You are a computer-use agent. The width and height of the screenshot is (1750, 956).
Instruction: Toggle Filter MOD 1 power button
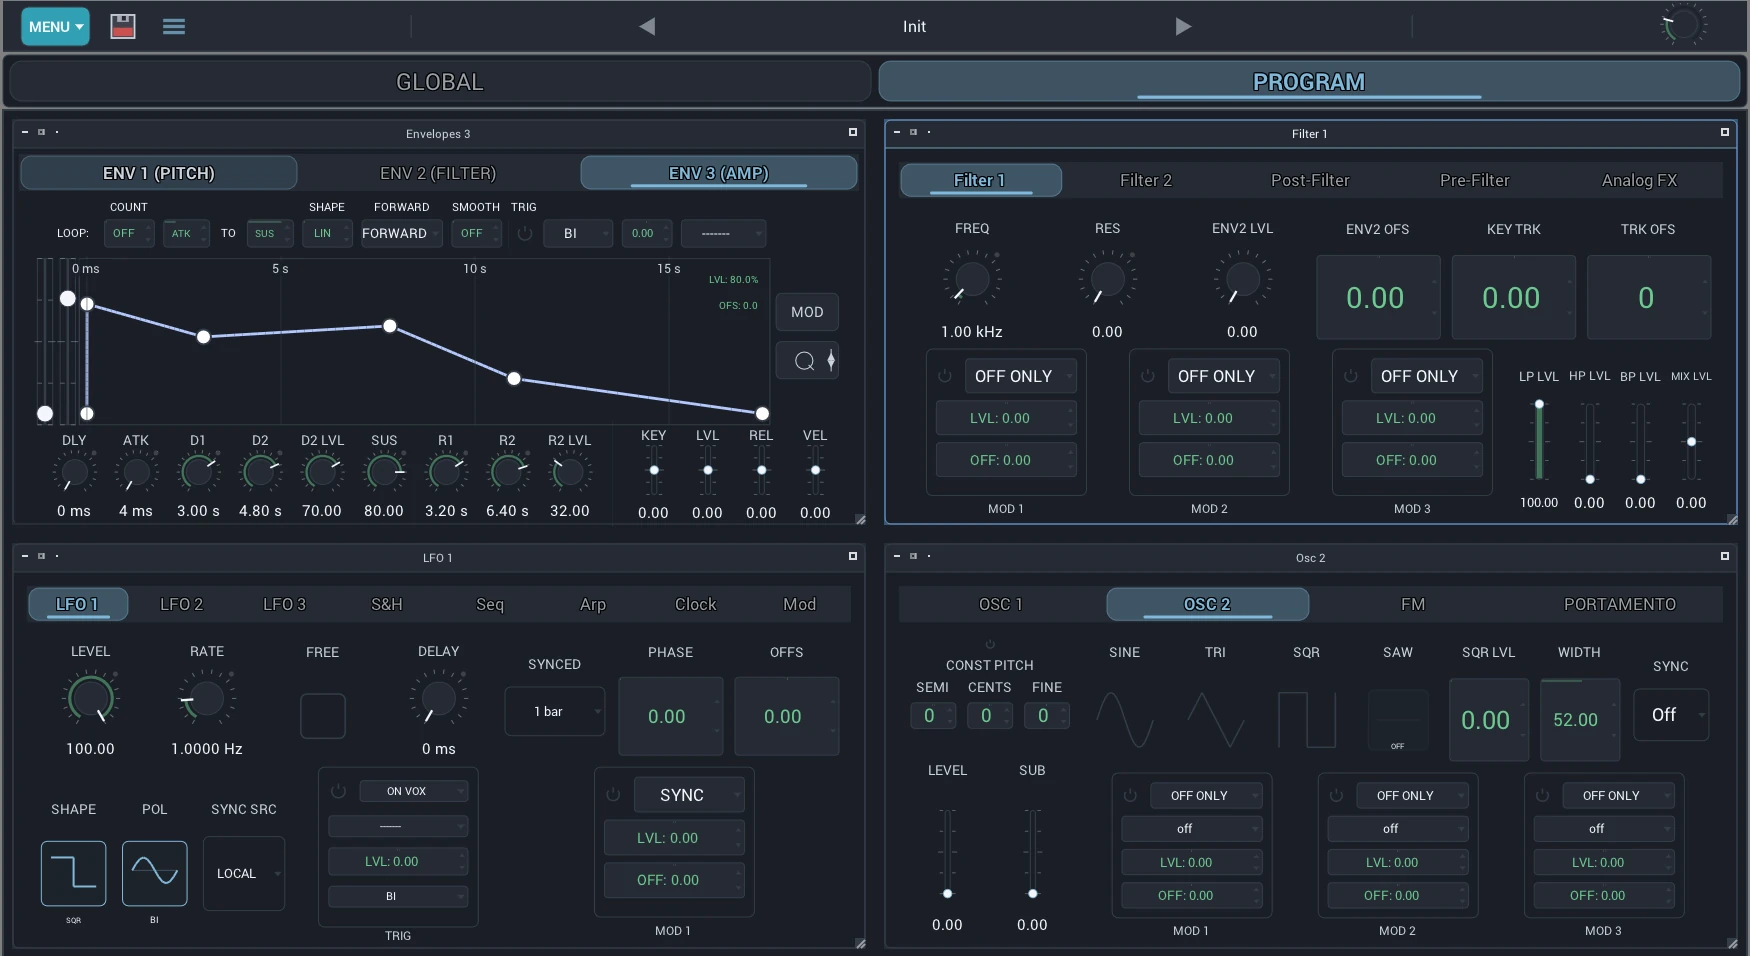(x=944, y=376)
